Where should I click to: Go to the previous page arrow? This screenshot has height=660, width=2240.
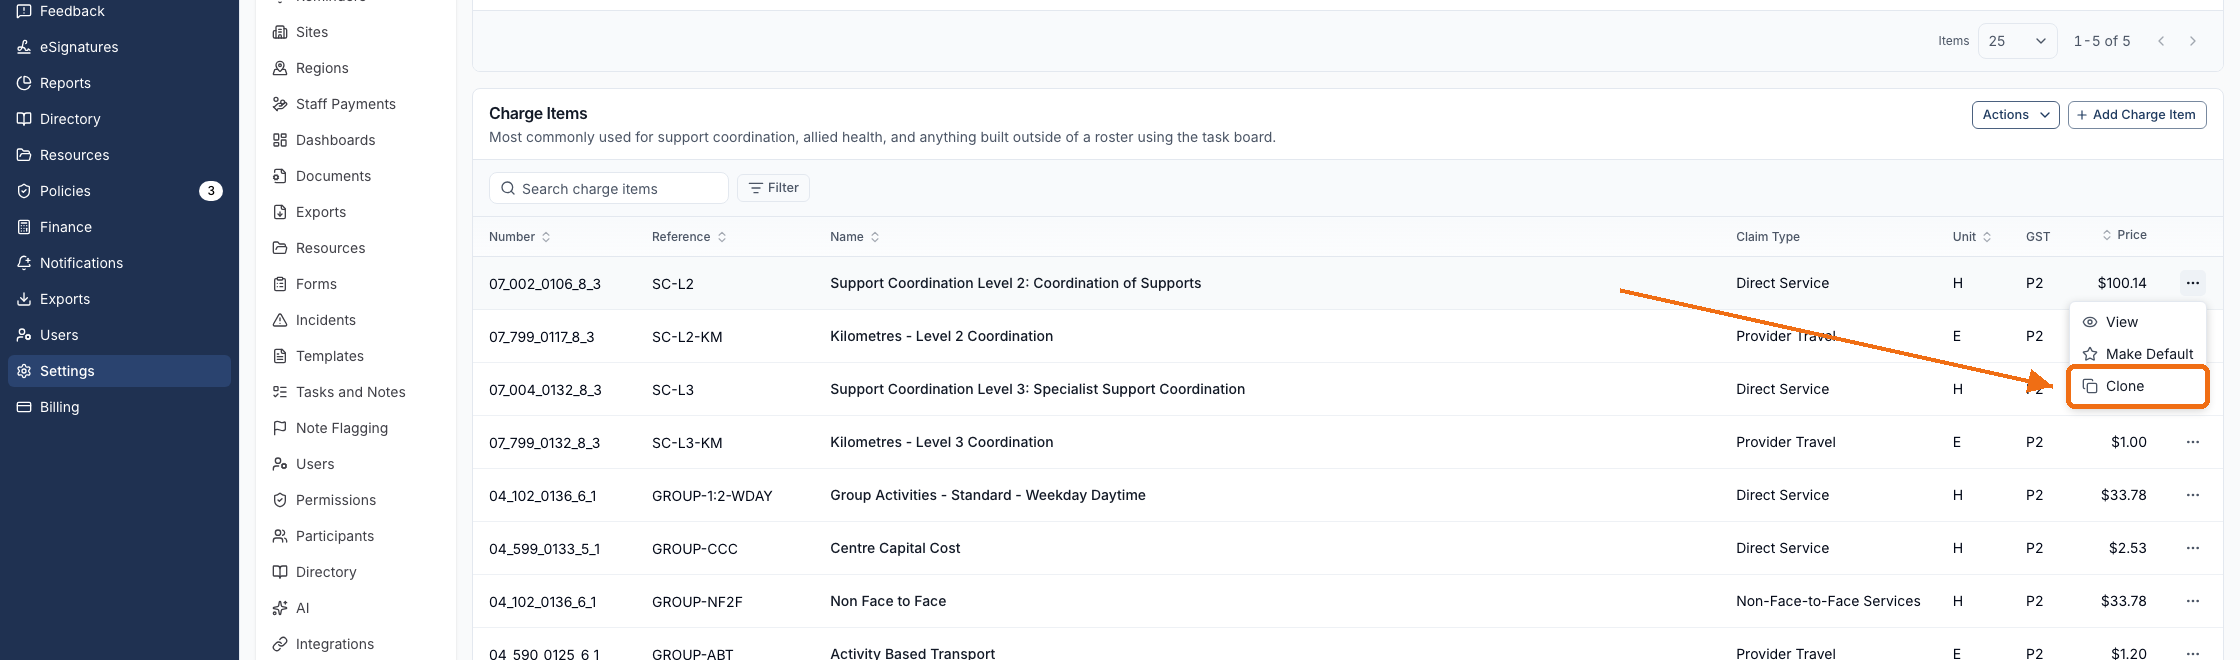pos(2161,41)
